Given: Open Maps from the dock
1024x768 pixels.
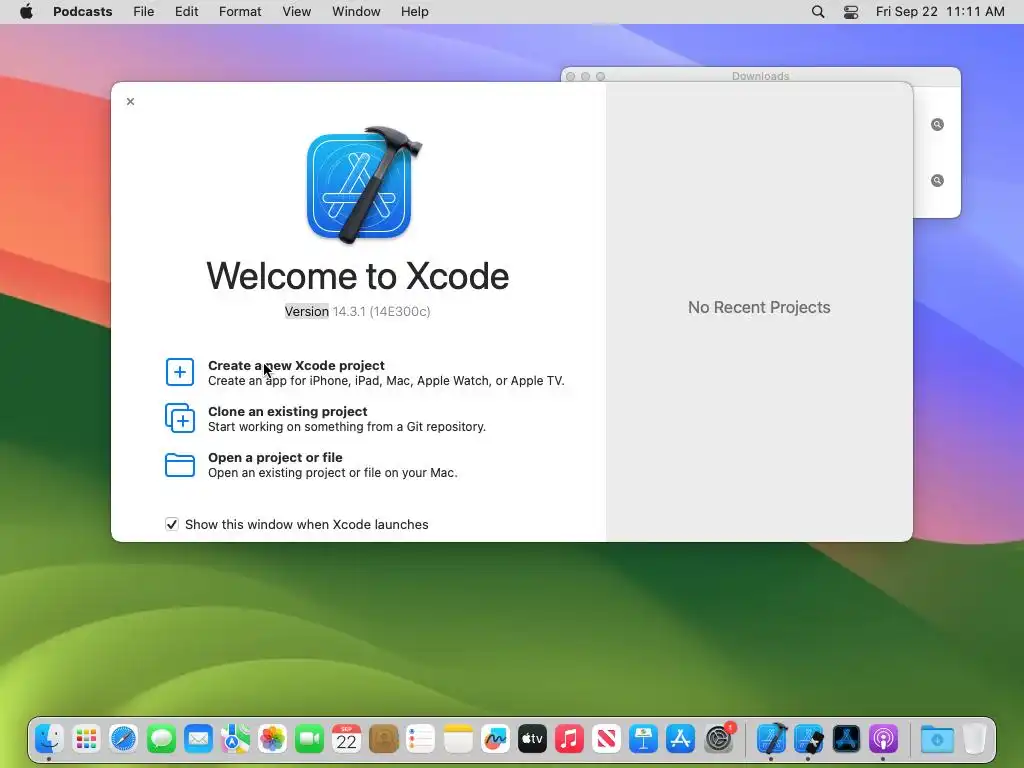Looking at the screenshot, I should (x=235, y=739).
